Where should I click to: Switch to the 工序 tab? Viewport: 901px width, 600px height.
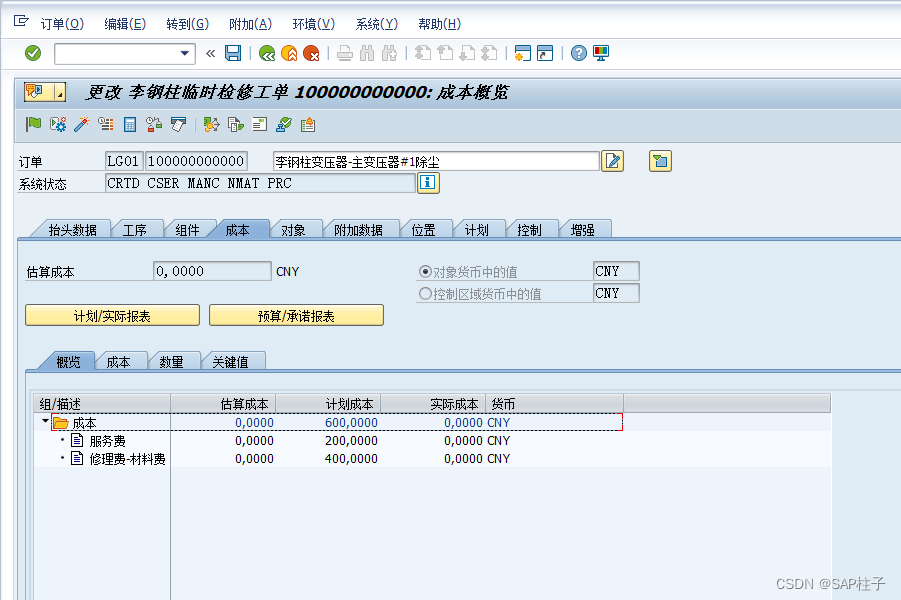[135, 230]
